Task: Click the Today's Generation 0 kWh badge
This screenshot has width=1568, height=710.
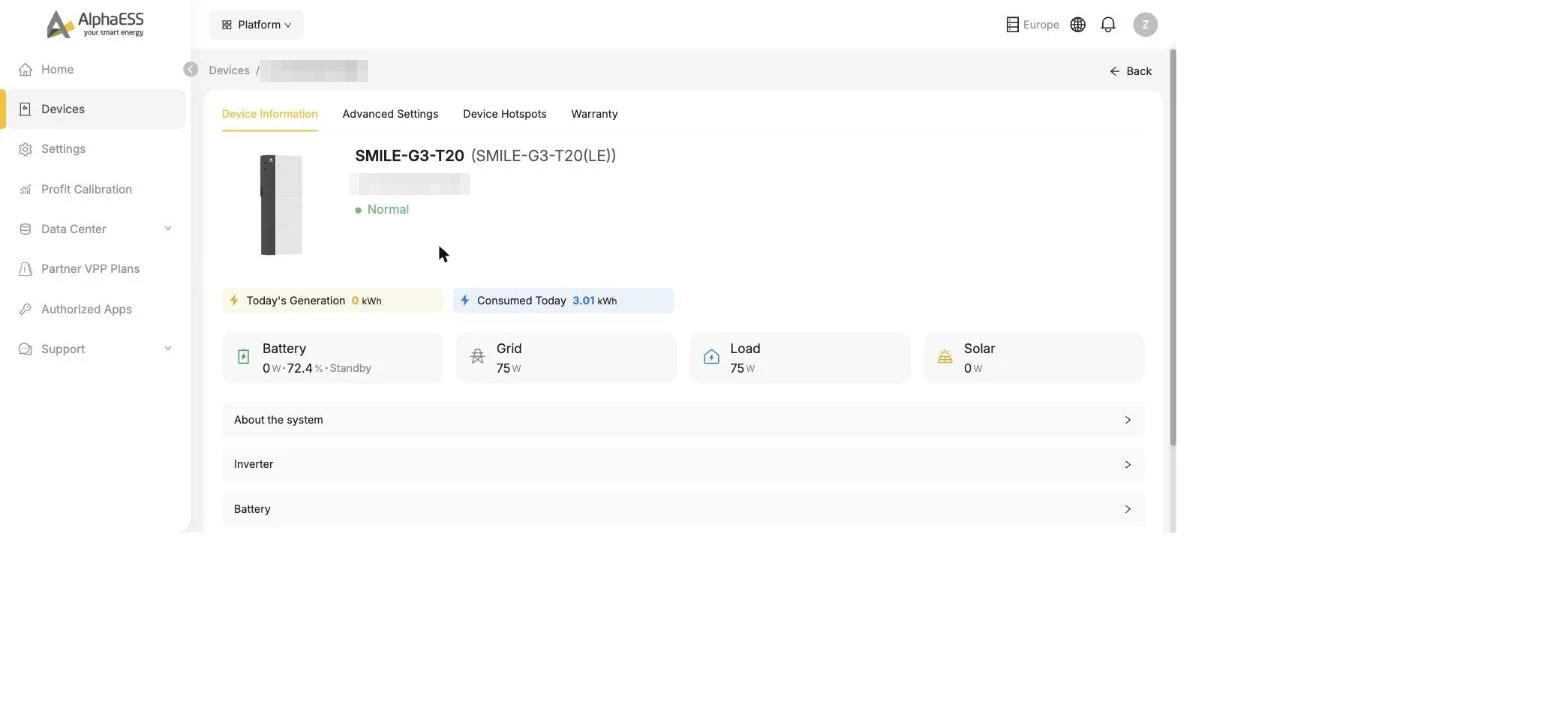Action: pos(332,301)
